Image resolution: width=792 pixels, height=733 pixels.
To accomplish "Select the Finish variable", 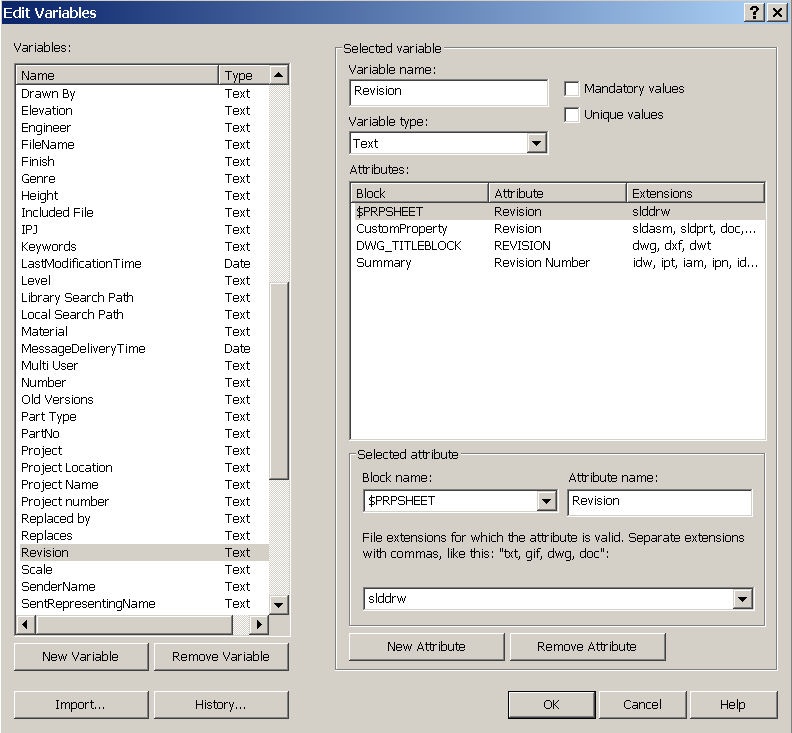I will coord(143,162).
